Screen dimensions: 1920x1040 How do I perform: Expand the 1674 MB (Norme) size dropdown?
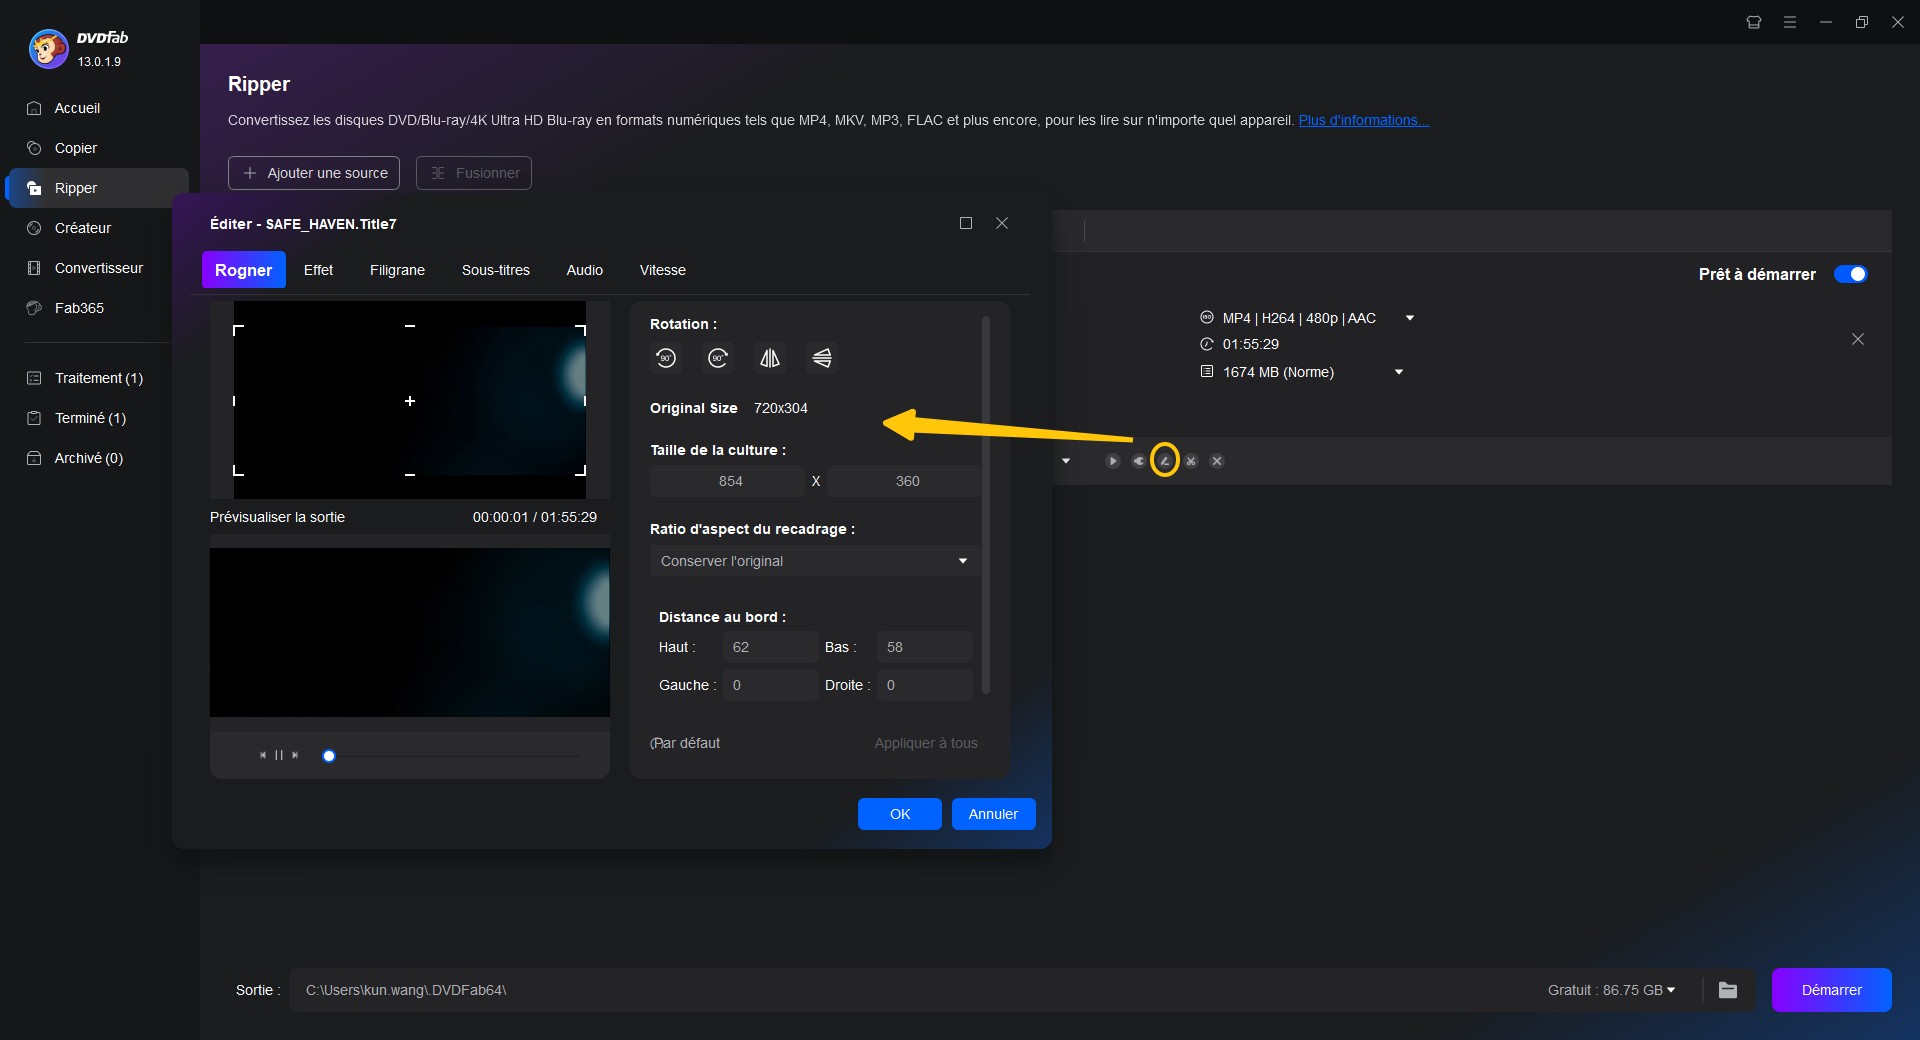click(1399, 372)
